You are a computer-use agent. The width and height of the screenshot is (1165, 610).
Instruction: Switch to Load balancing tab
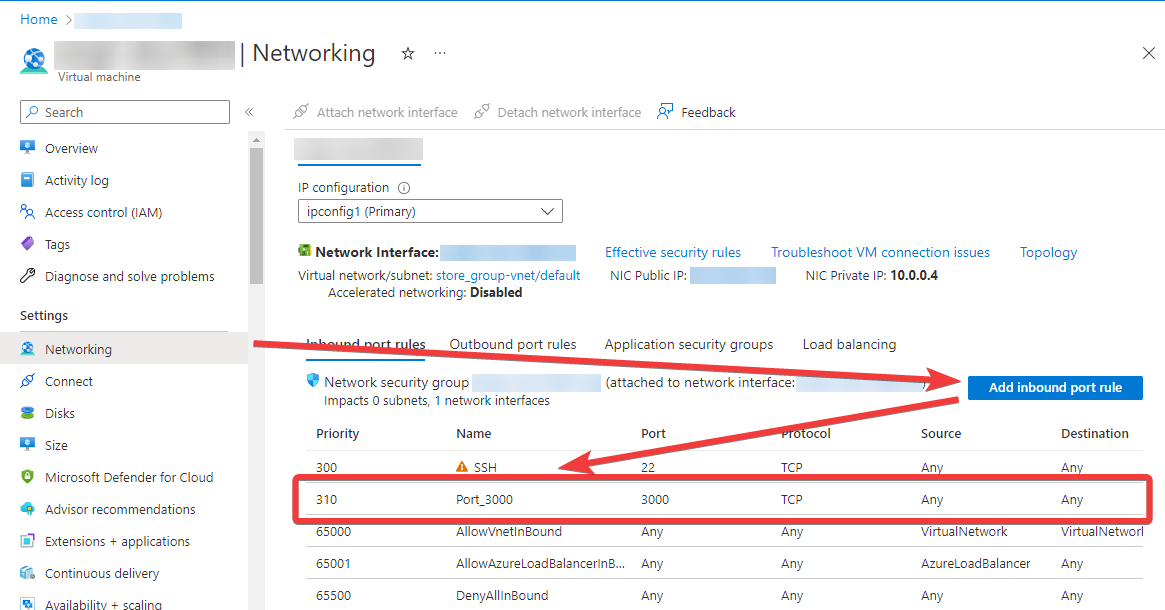[849, 345]
